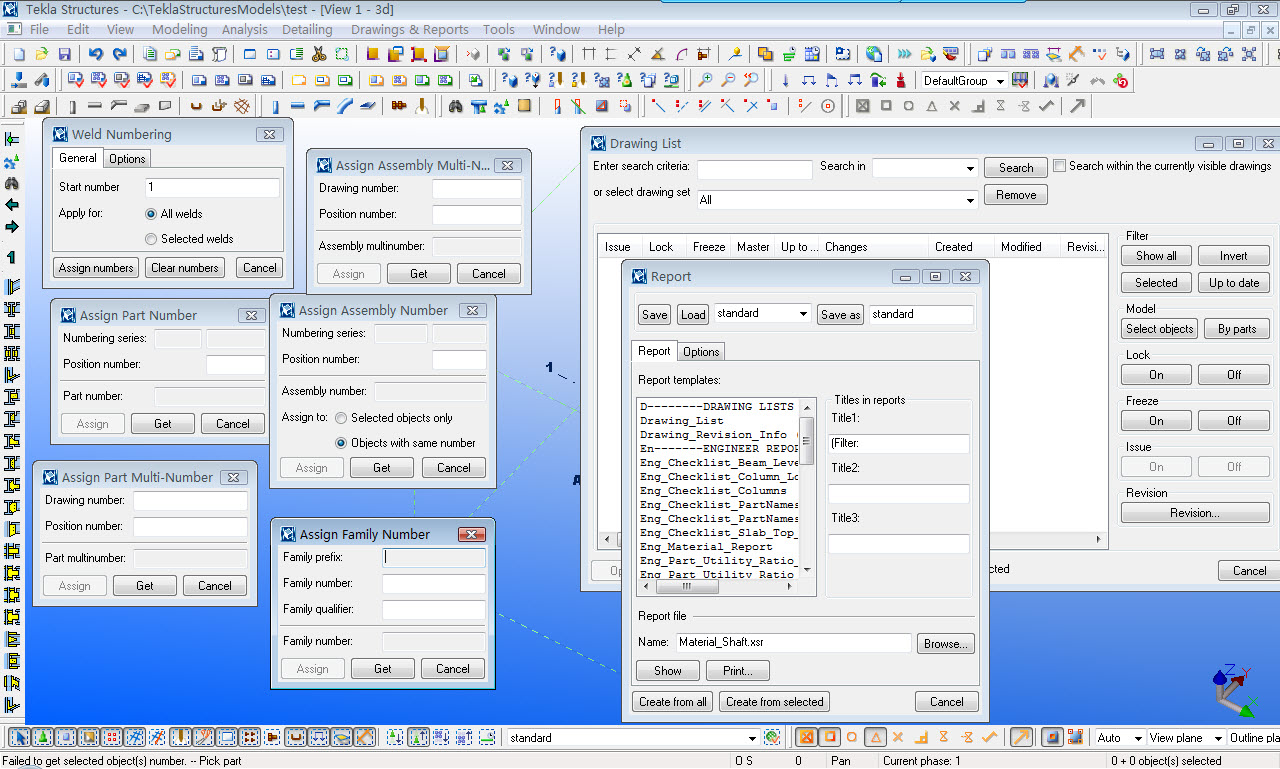The width and height of the screenshot is (1280, 769).
Task: Click the large arrow icon at the snap toolbar end
Action: pos(1077,106)
